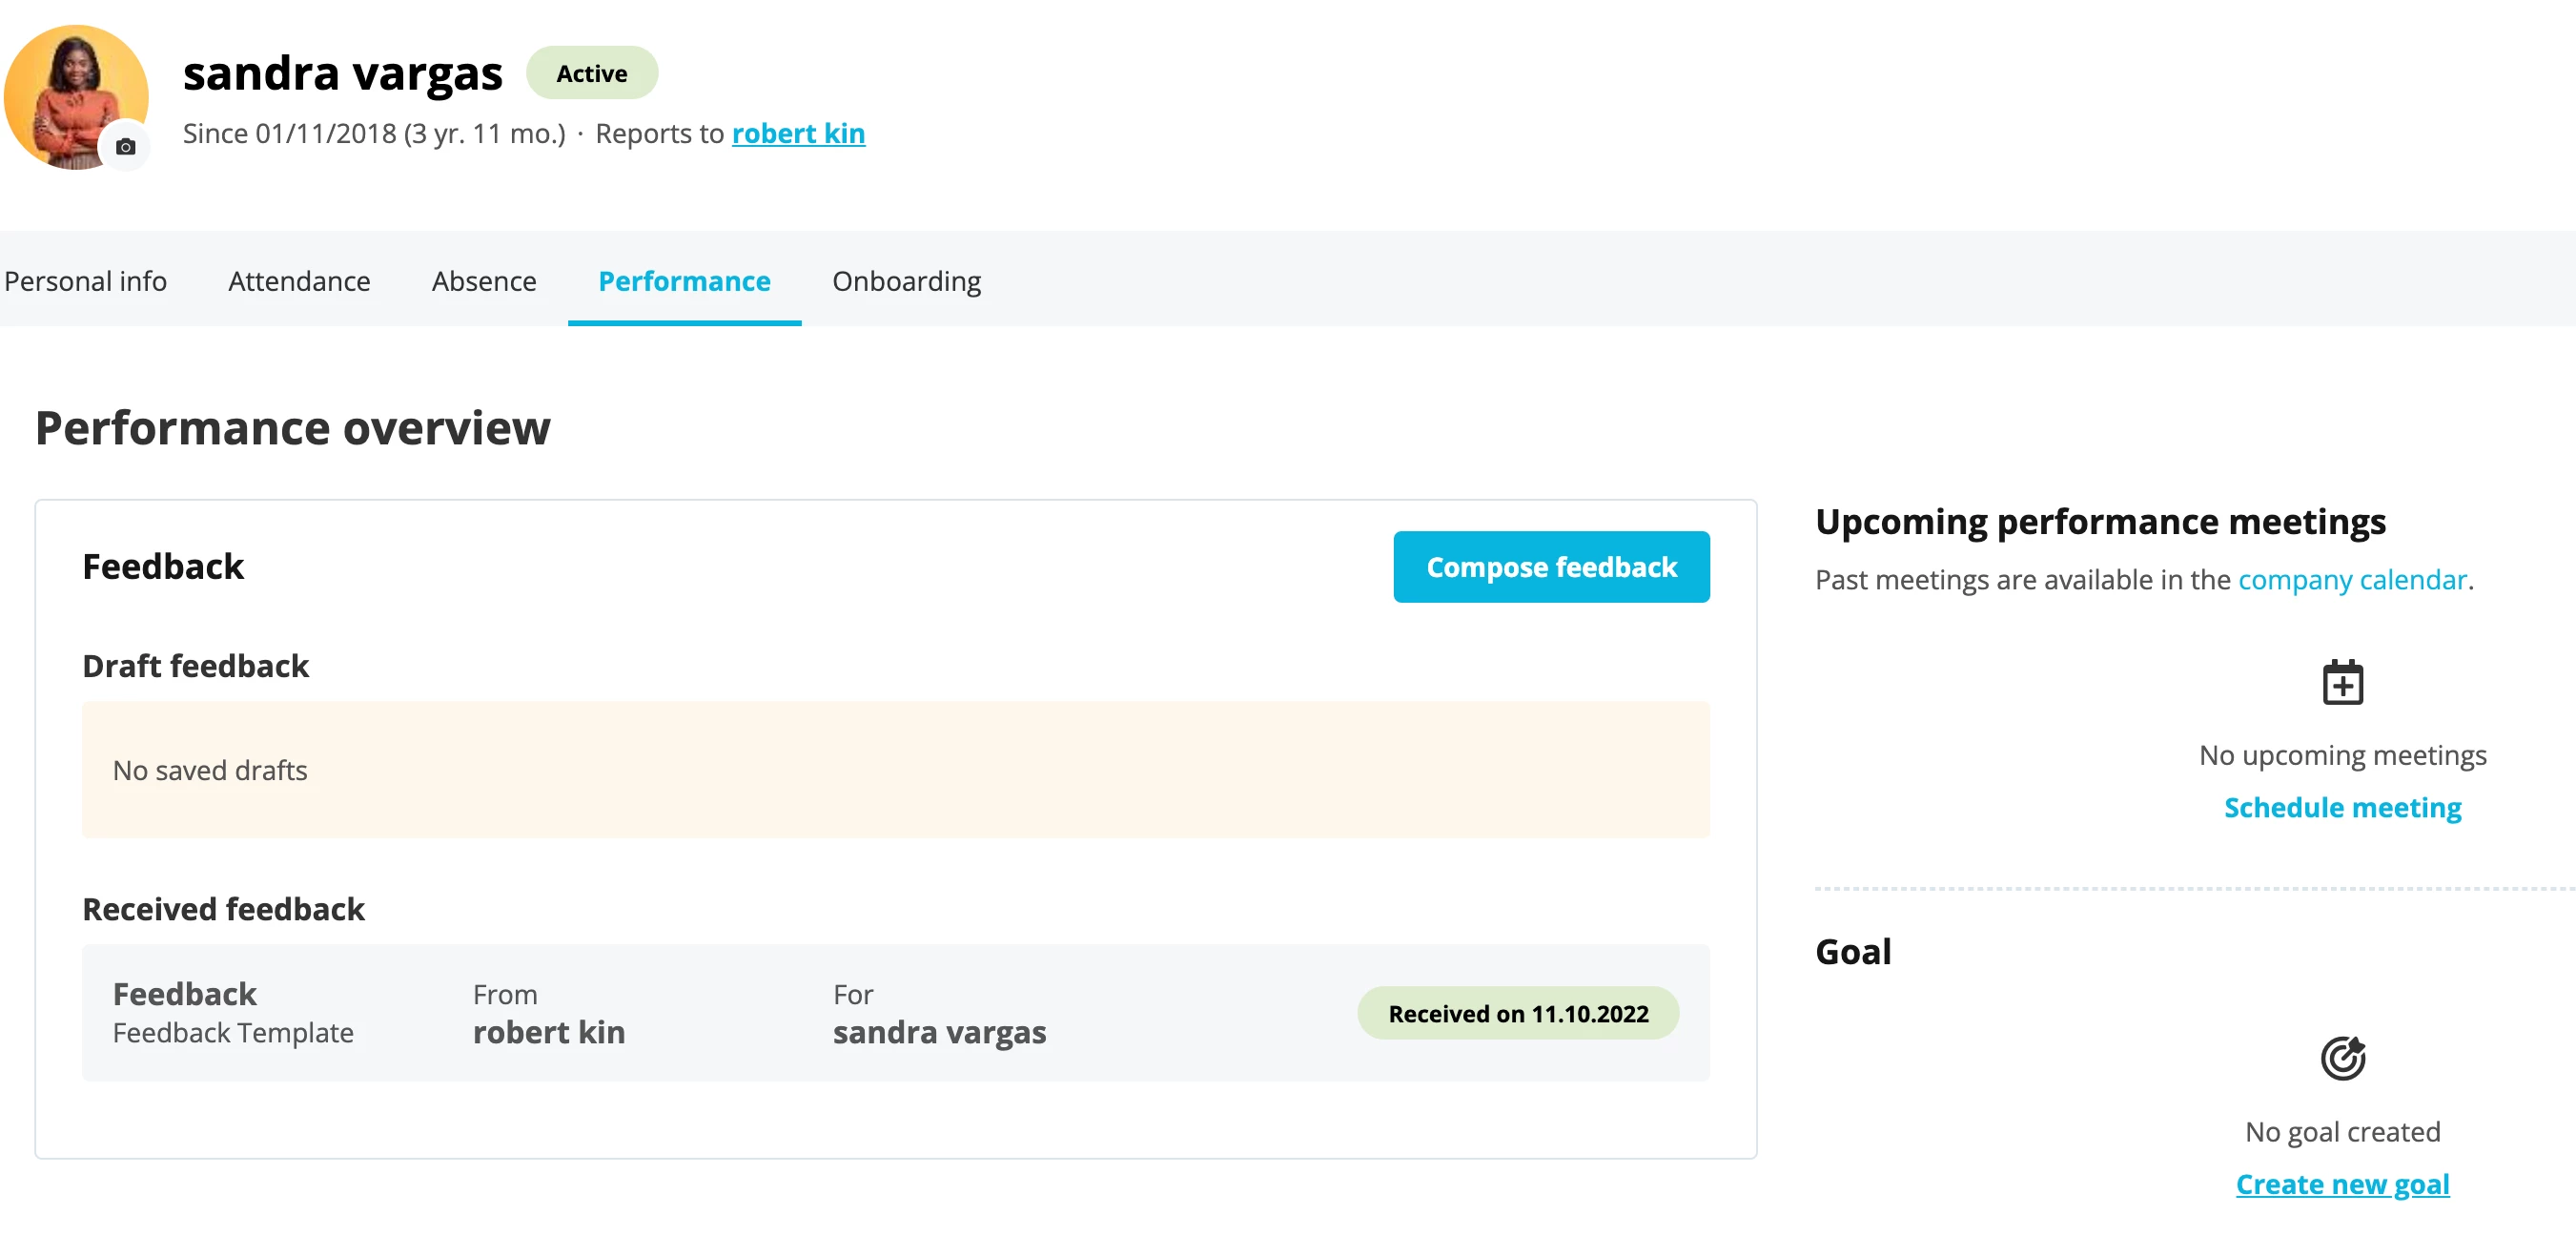Viewport: 2576px width, 1236px height.
Task: Click the Active status badge
Action: click(x=592, y=73)
